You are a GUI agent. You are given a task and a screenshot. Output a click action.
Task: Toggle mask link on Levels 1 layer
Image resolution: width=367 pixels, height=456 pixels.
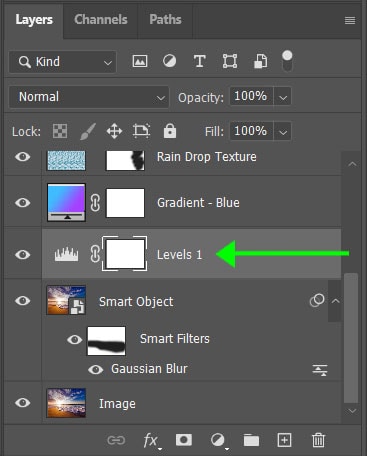[x=95, y=254]
